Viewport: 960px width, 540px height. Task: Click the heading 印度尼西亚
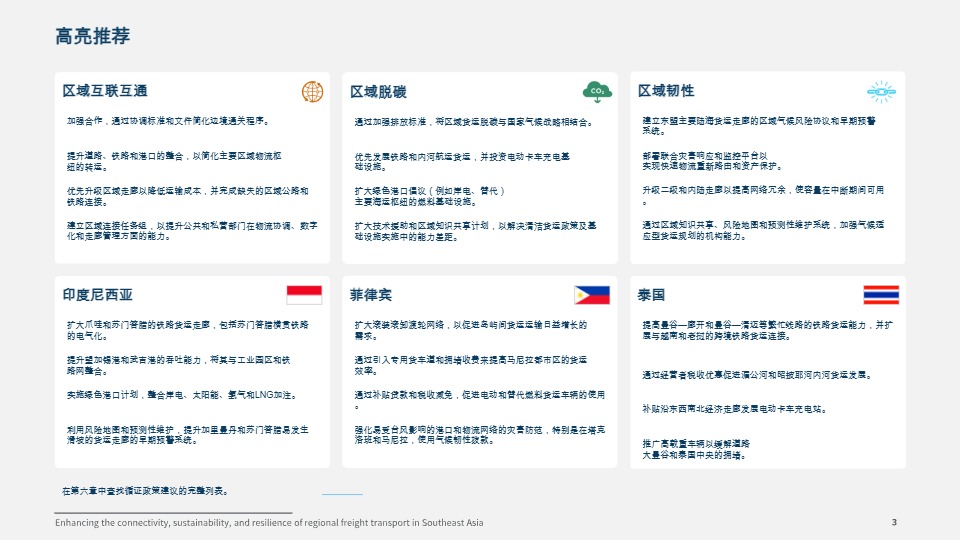[97, 295]
